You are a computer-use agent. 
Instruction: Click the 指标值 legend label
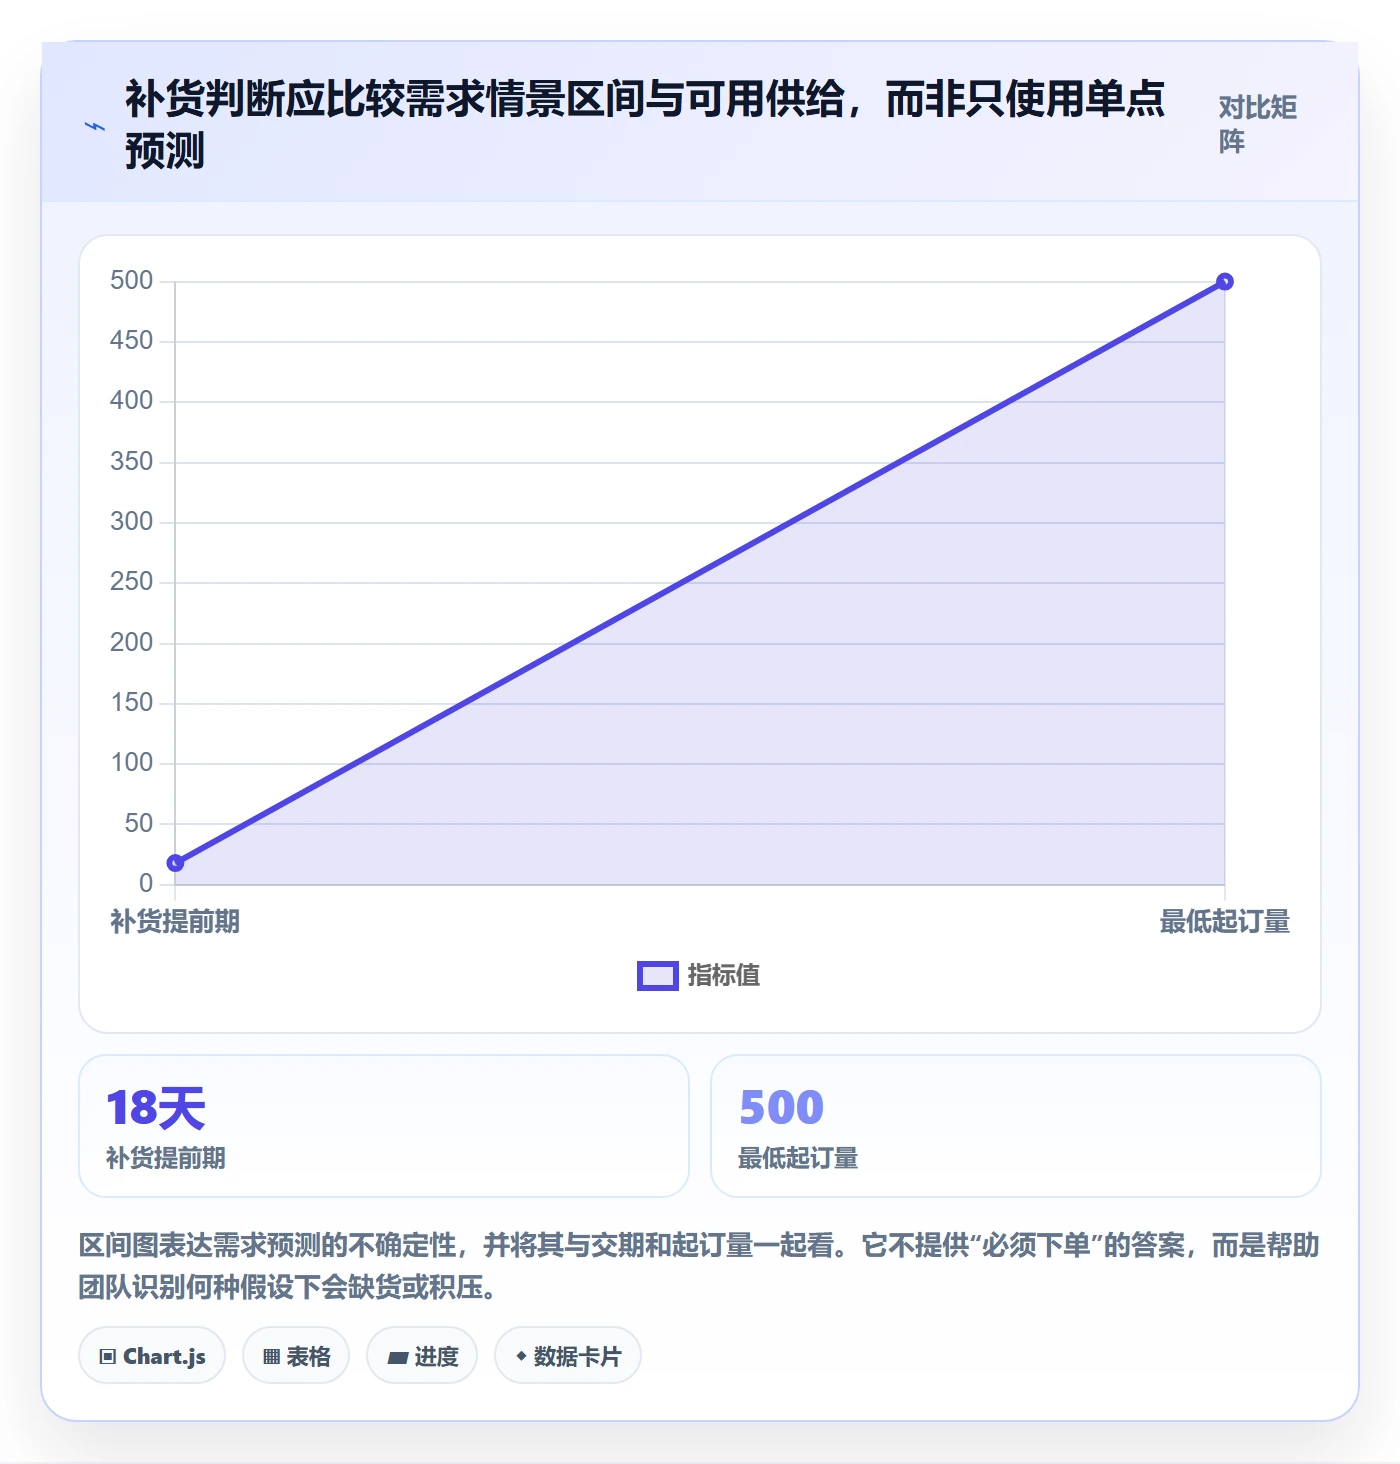point(724,976)
